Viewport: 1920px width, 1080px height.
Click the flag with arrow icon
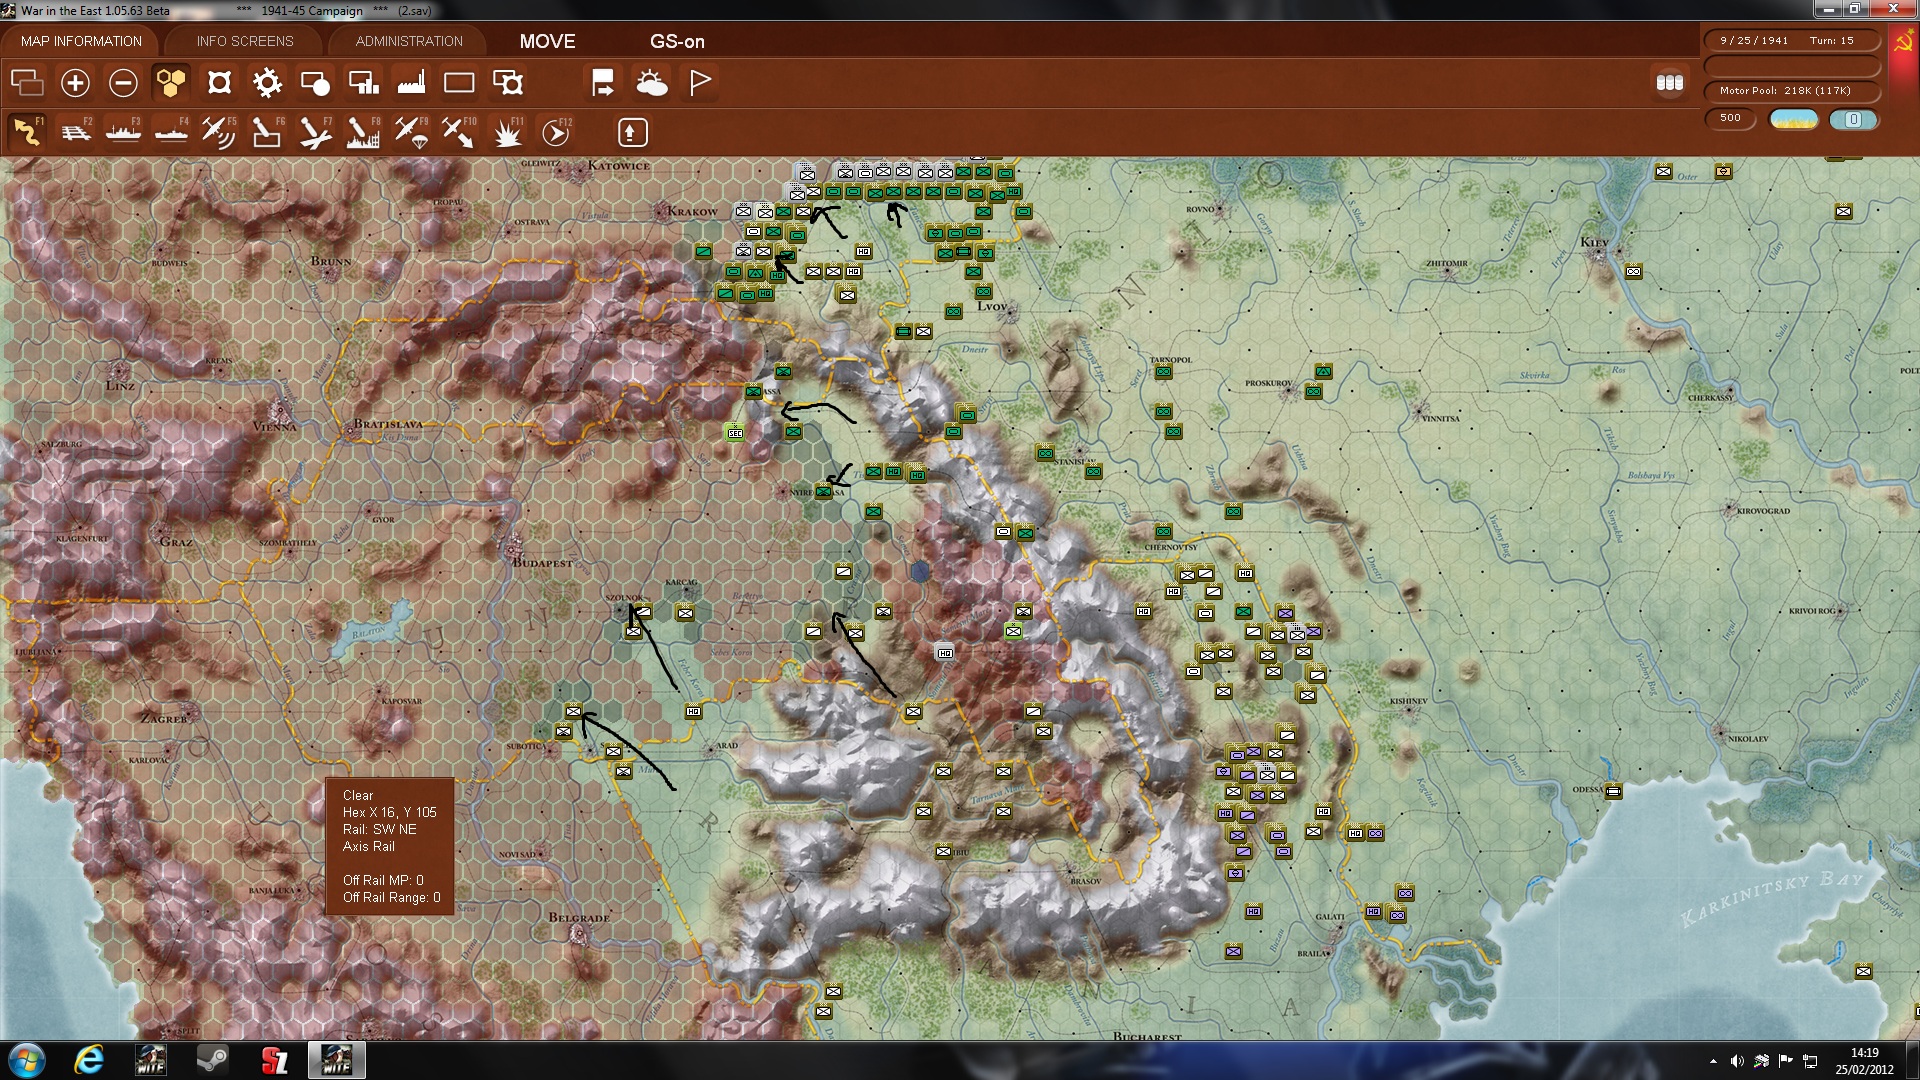click(x=603, y=83)
